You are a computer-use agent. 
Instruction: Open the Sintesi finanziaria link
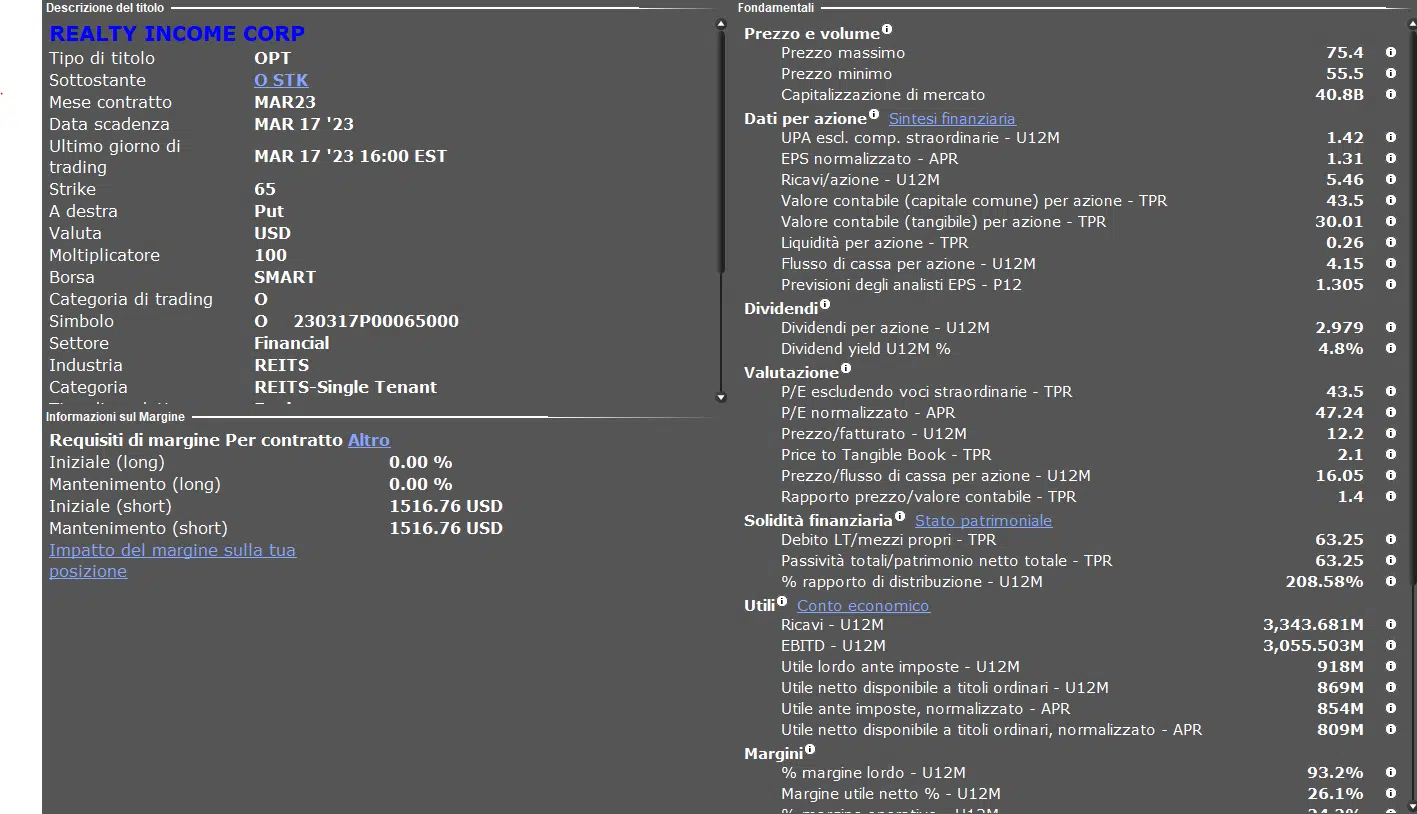point(951,119)
